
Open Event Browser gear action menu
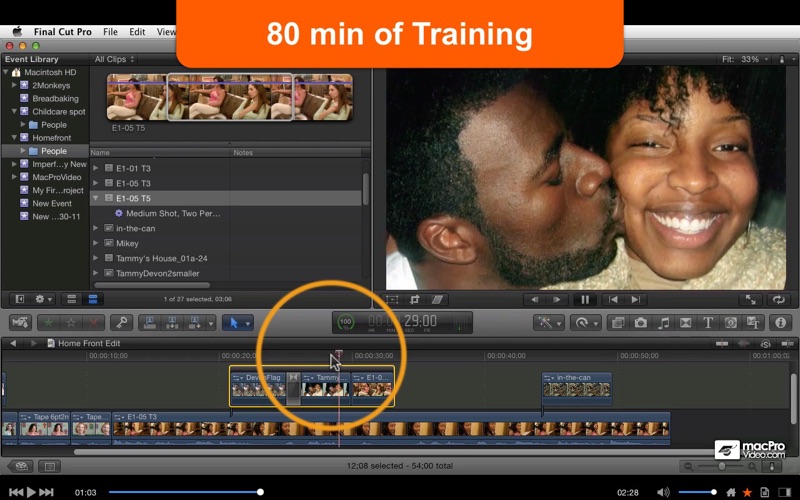coord(43,299)
